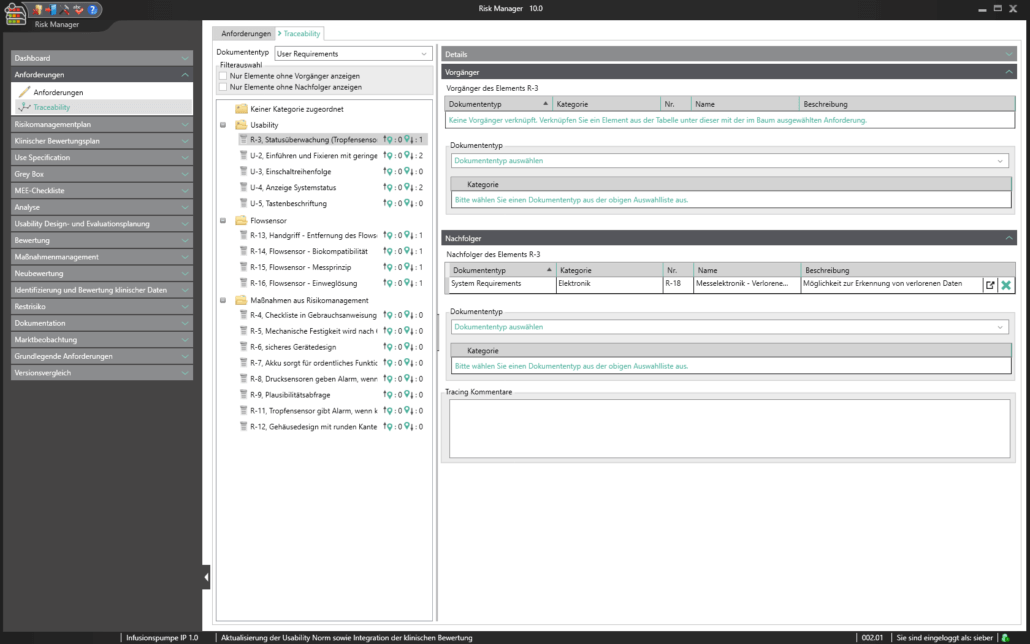
Task: Sort Vorgänger table by Dokumententyp header
Action: coord(499,104)
